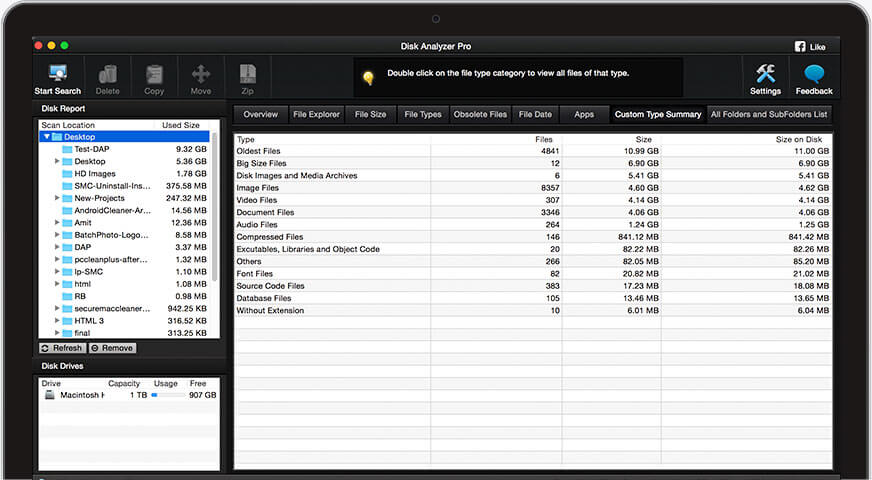The height and width of the screenshot is (480, 872).
Task: Click the Test-DAP folder icon
Action: point(67,149)
